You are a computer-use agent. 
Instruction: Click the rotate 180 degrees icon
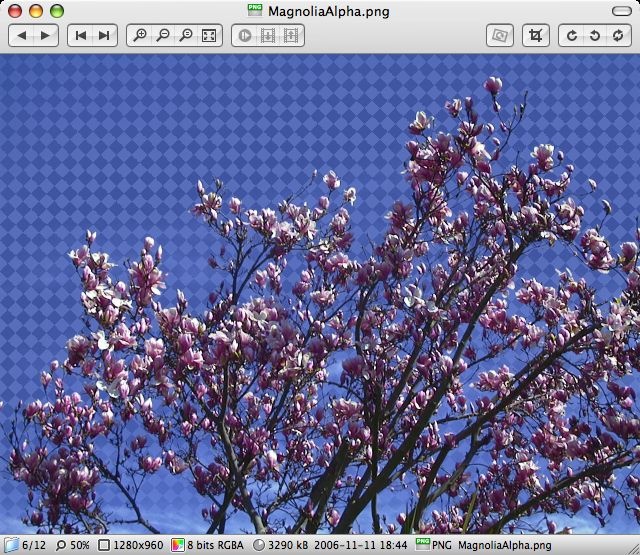click(x=618, y=36)
